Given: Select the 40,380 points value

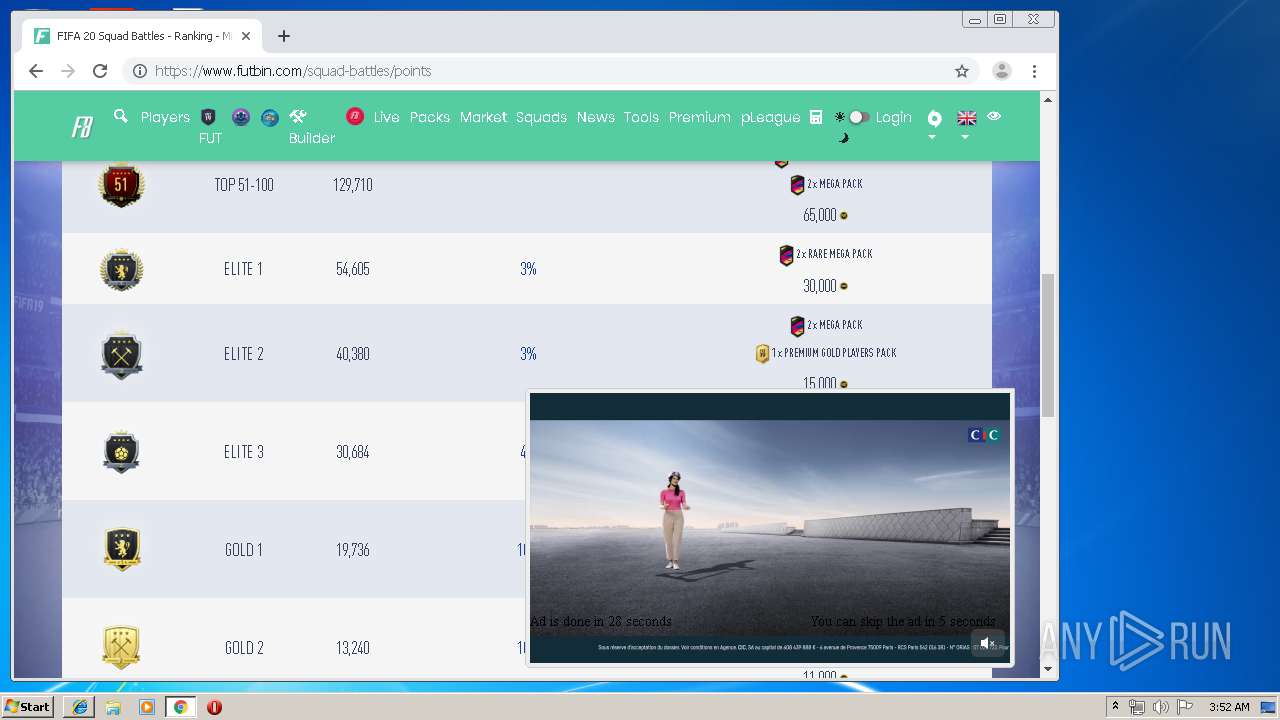Looking at the screenshot, I should click(352, 354).
